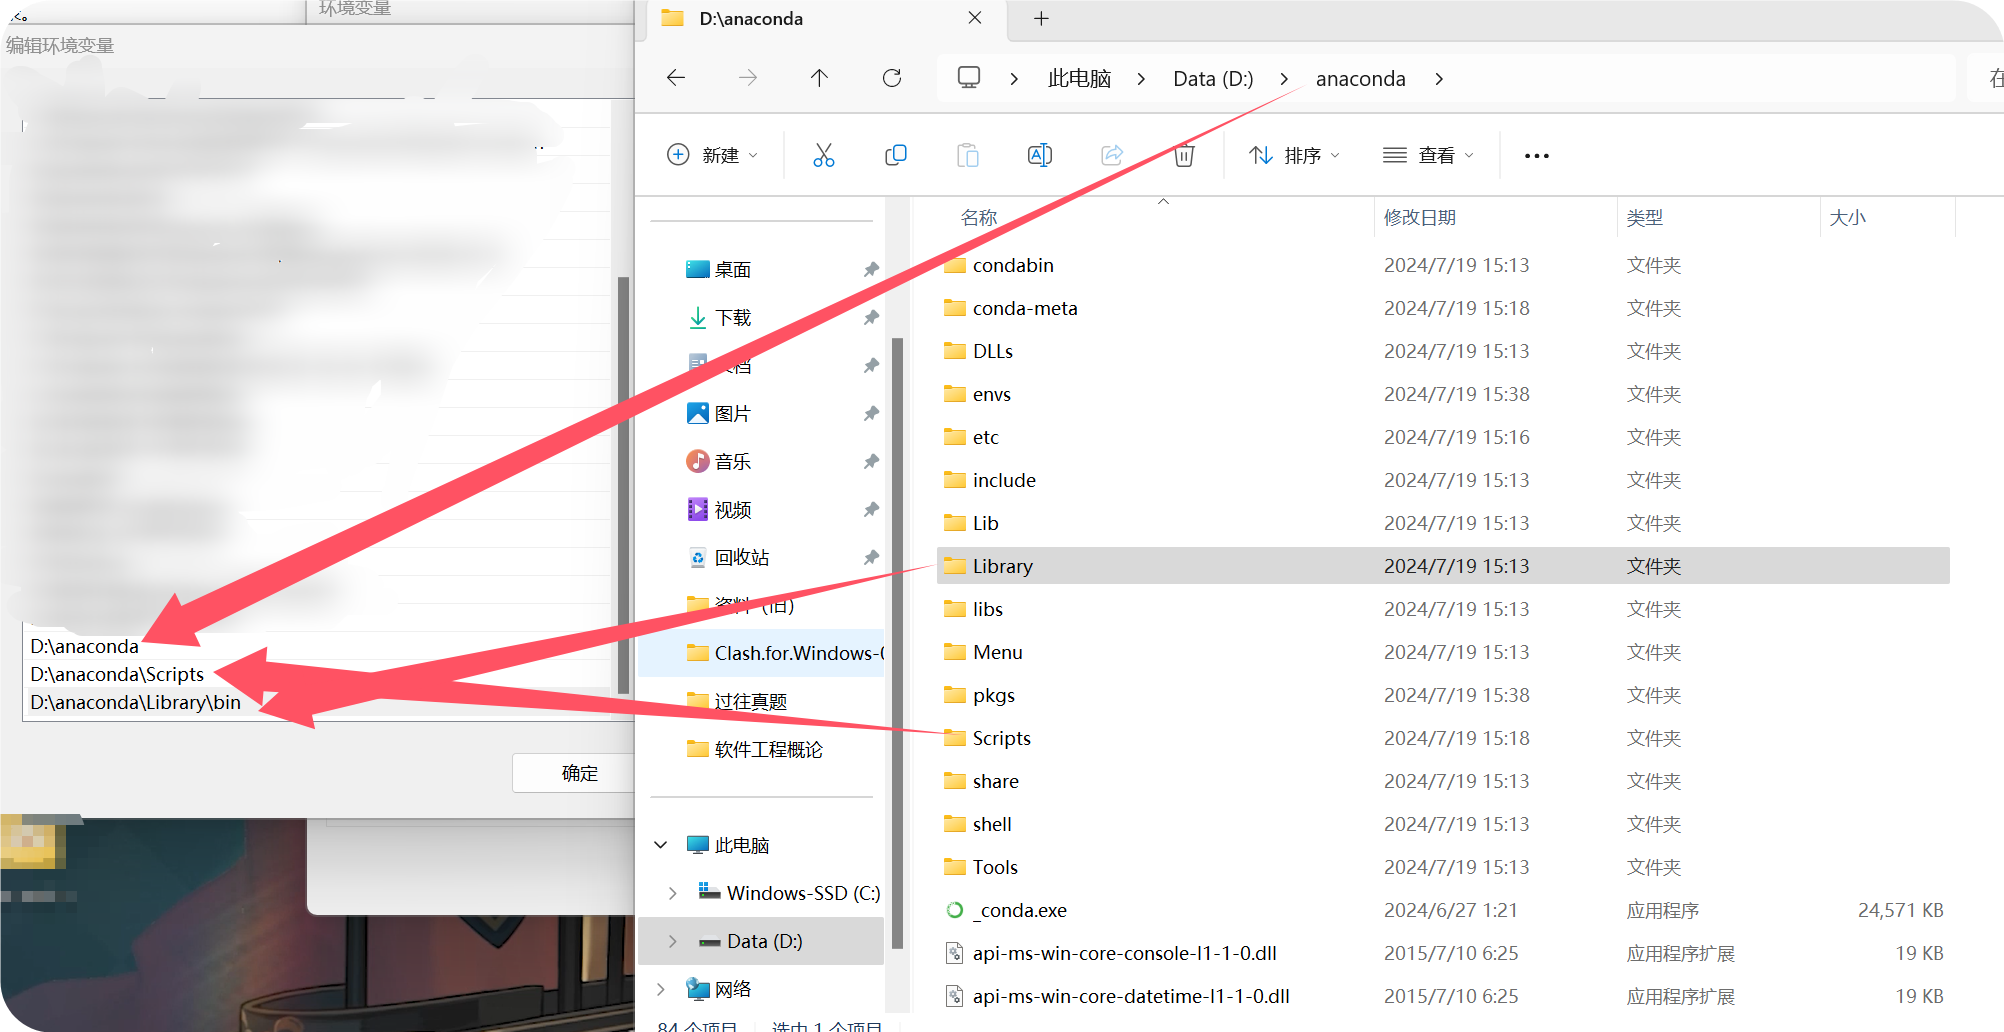2004x1032 pixels.
Task: Go up one folder level
Action: [819, 78]
